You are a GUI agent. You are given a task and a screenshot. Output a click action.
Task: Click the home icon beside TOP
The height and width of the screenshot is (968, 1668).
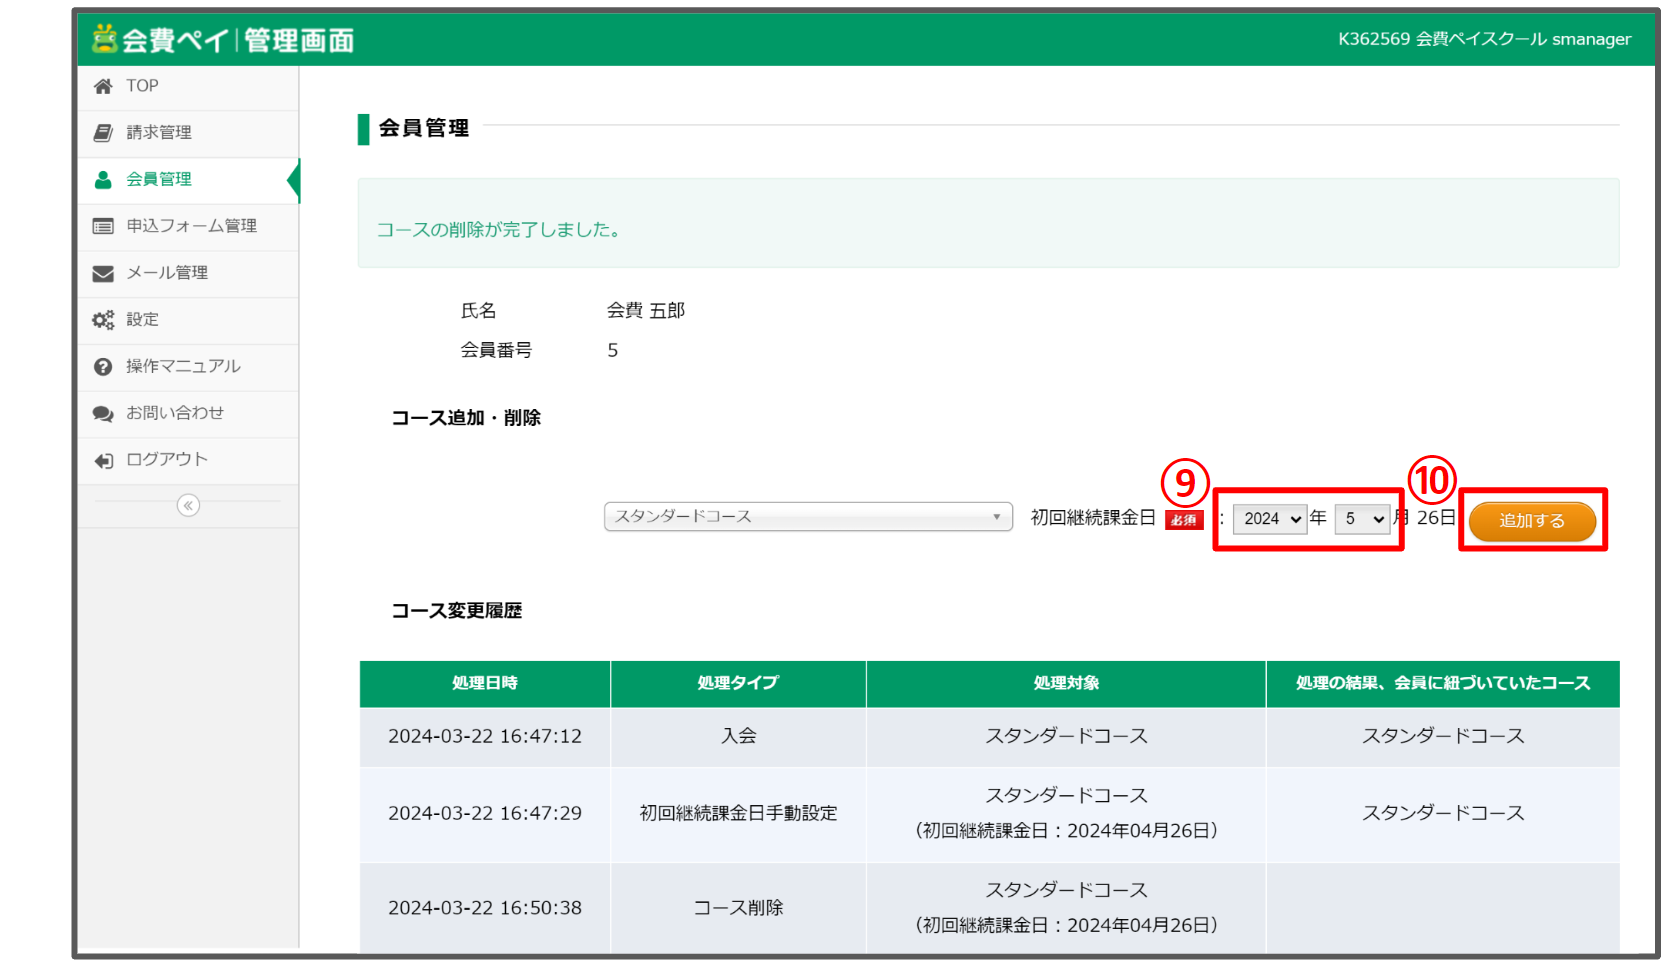coord(103,87)
